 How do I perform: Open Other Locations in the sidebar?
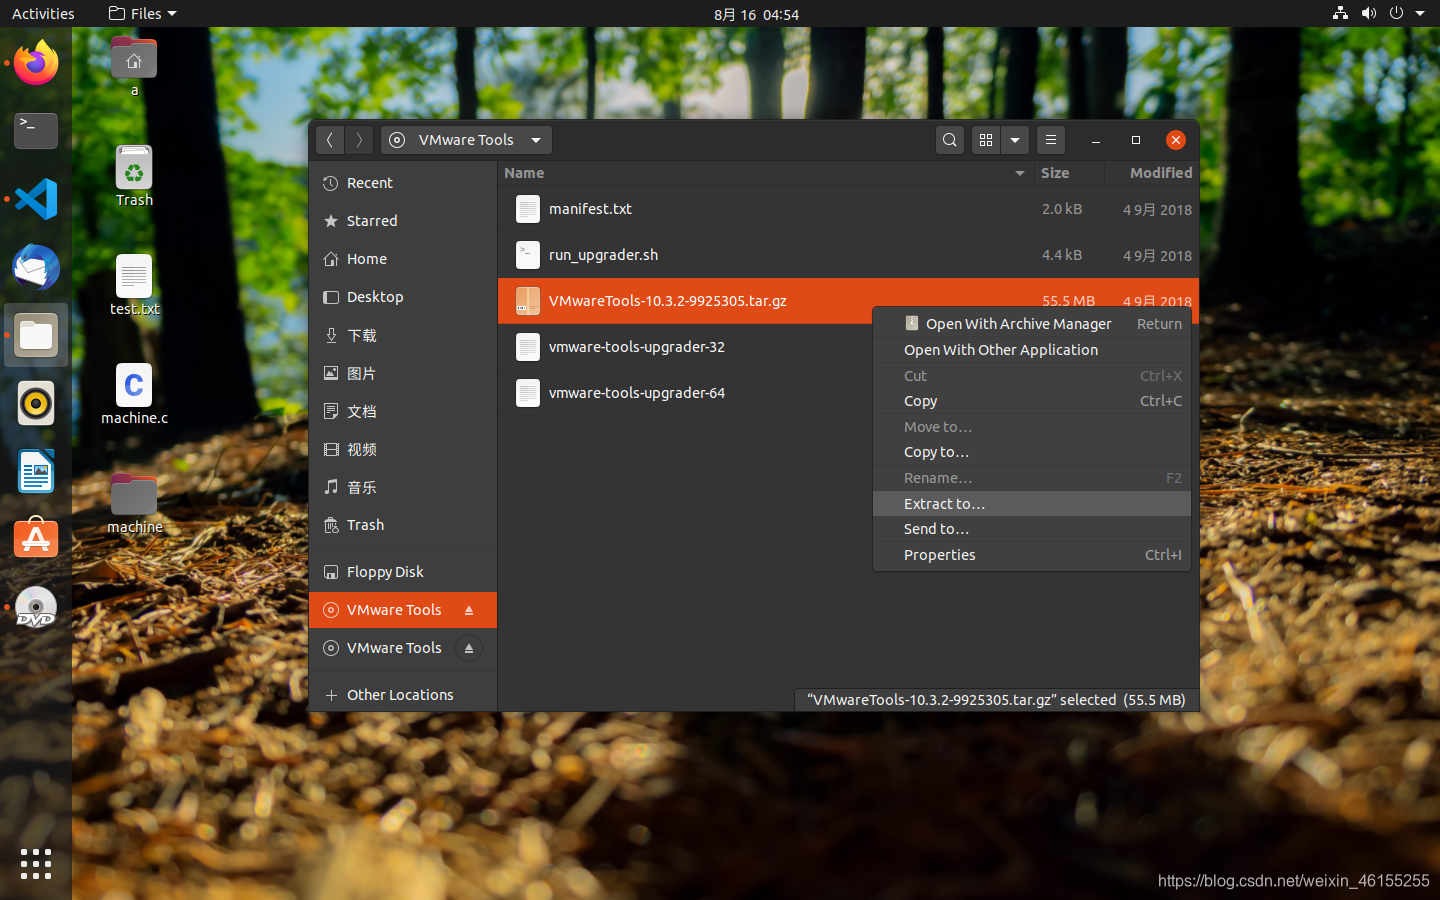(403, 695)
